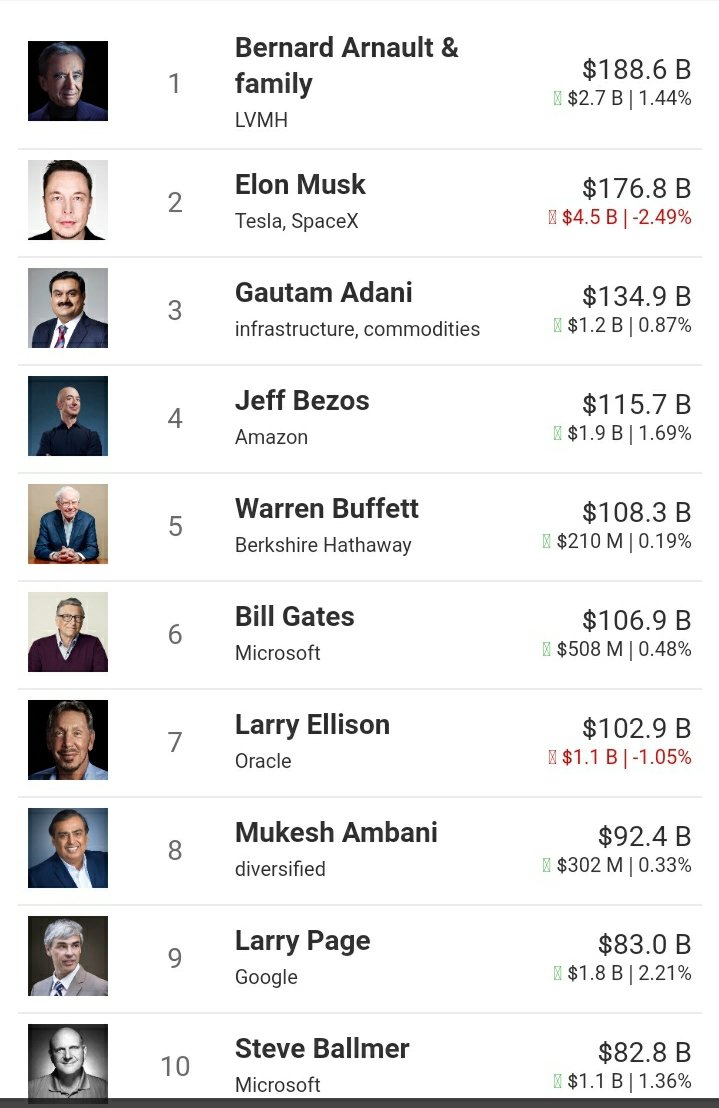Open the Warren Buffett name link

(327, 509)
